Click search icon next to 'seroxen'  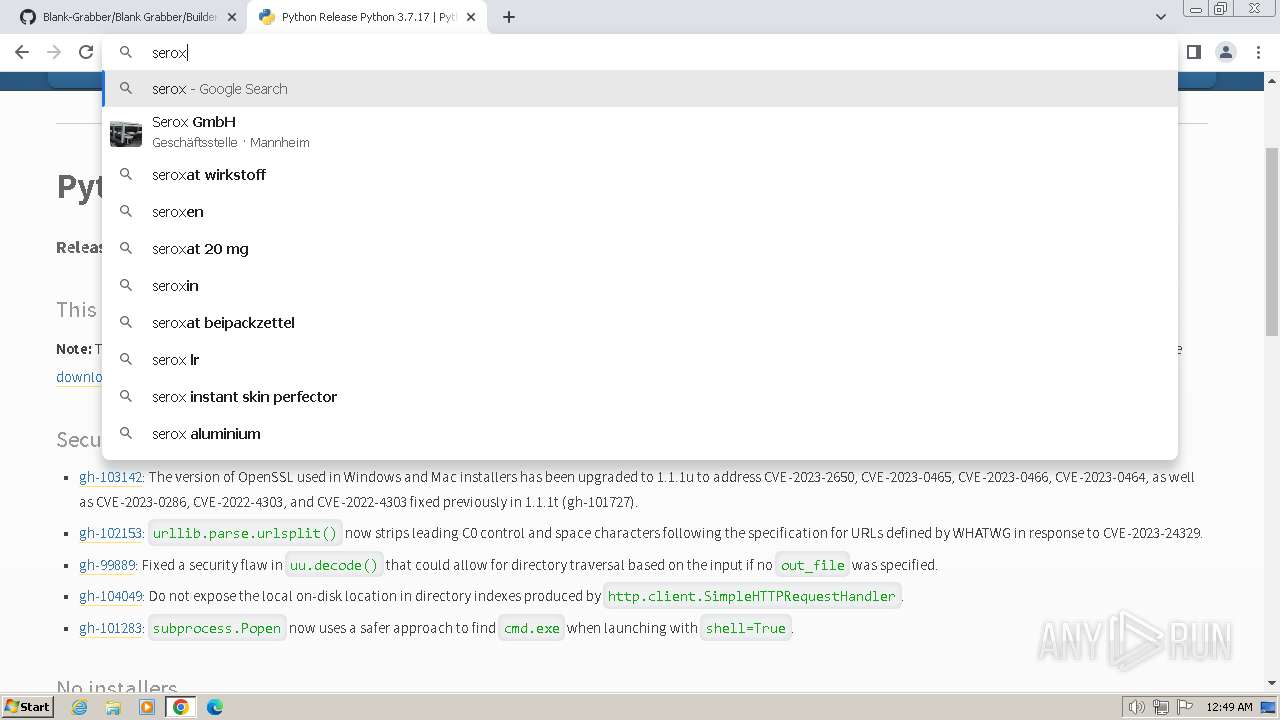pyautogui.click(x=126, y=212)
